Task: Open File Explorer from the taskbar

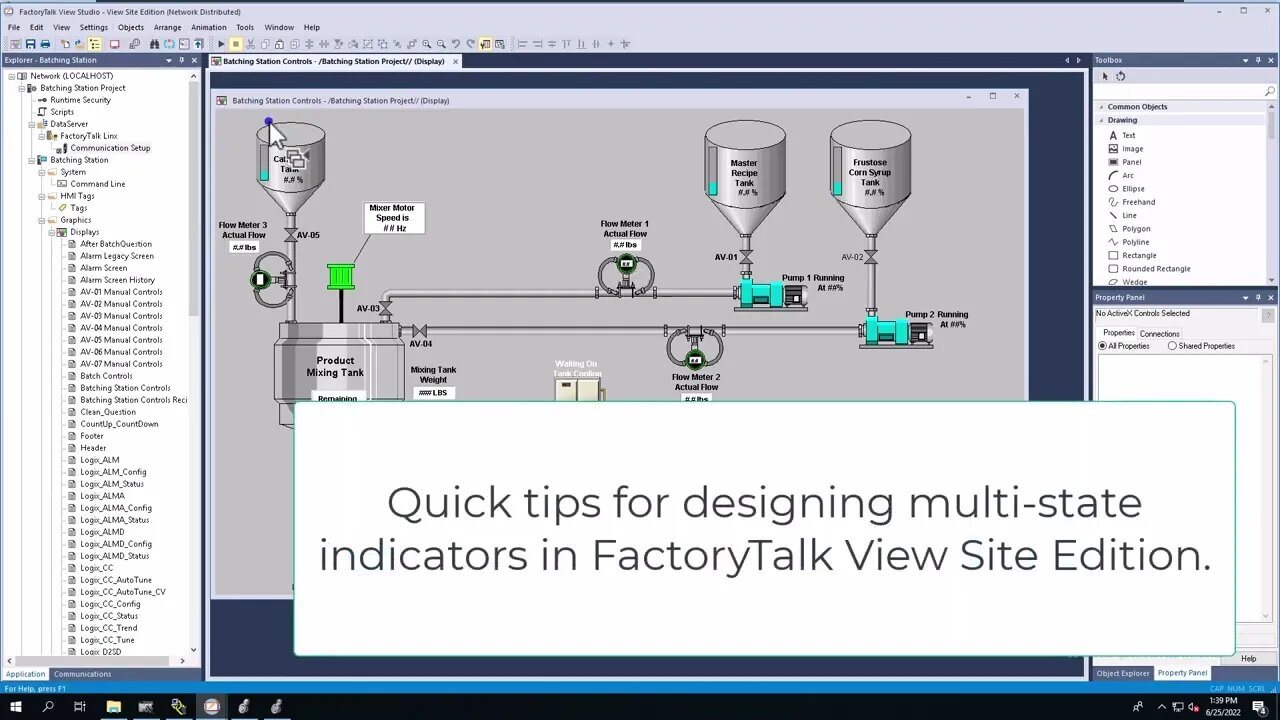Action: 113,707
